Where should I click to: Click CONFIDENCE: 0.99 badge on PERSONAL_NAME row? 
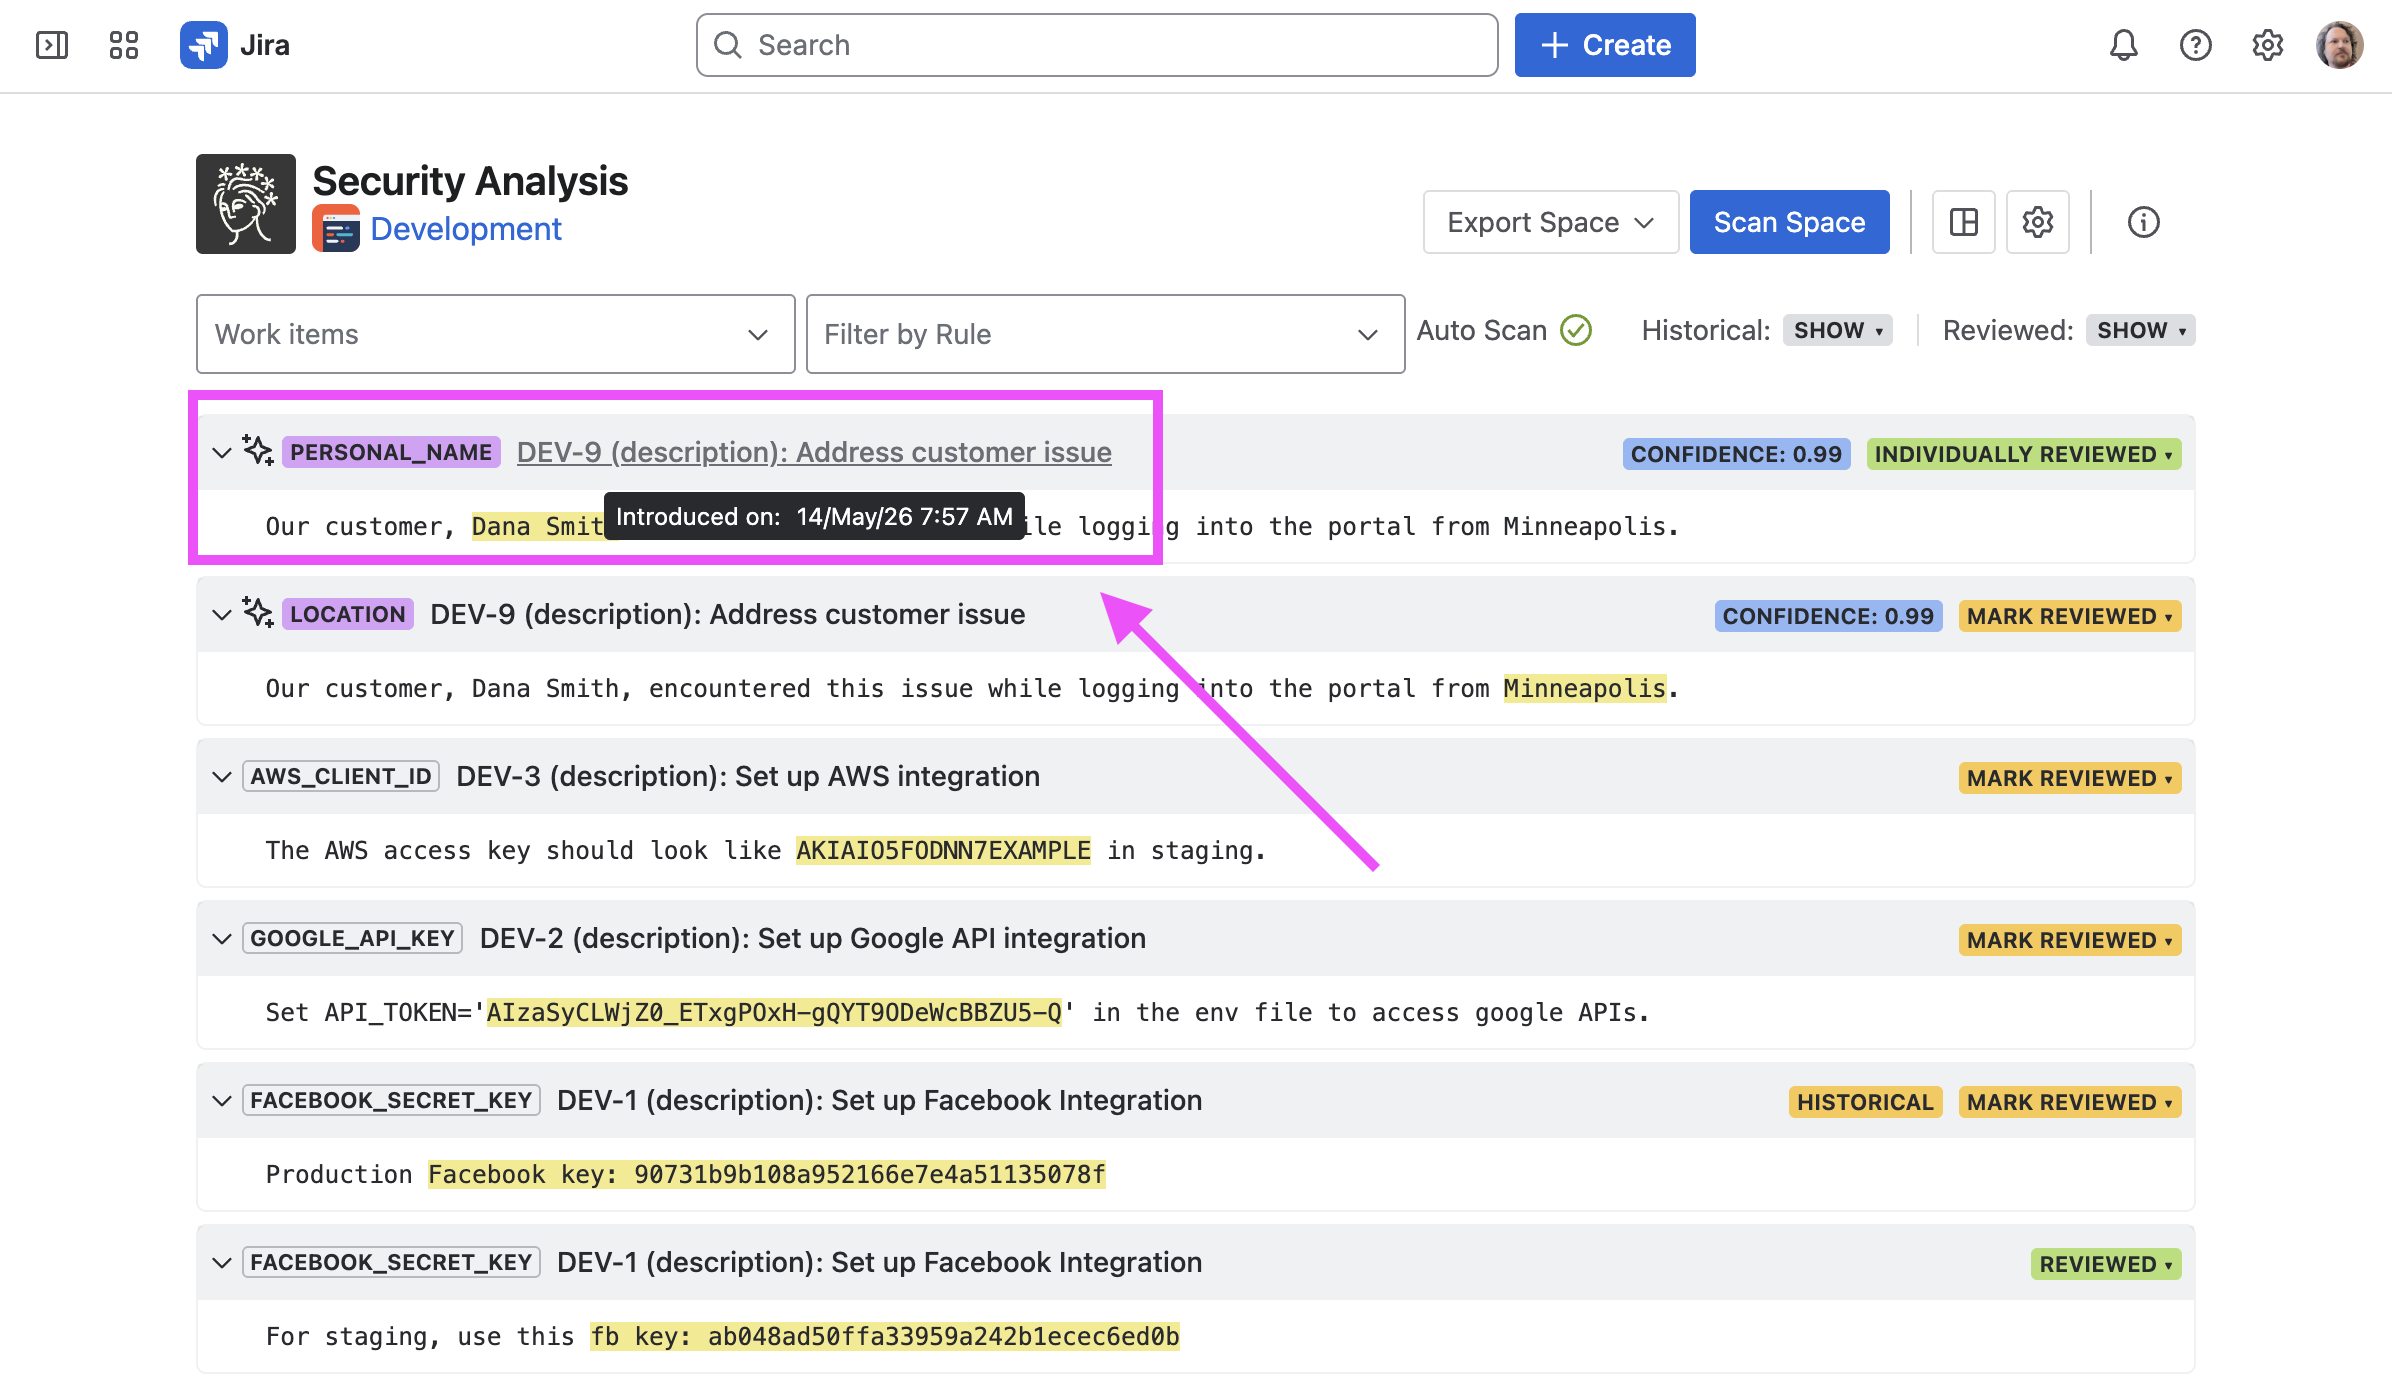coord(1737,454)
